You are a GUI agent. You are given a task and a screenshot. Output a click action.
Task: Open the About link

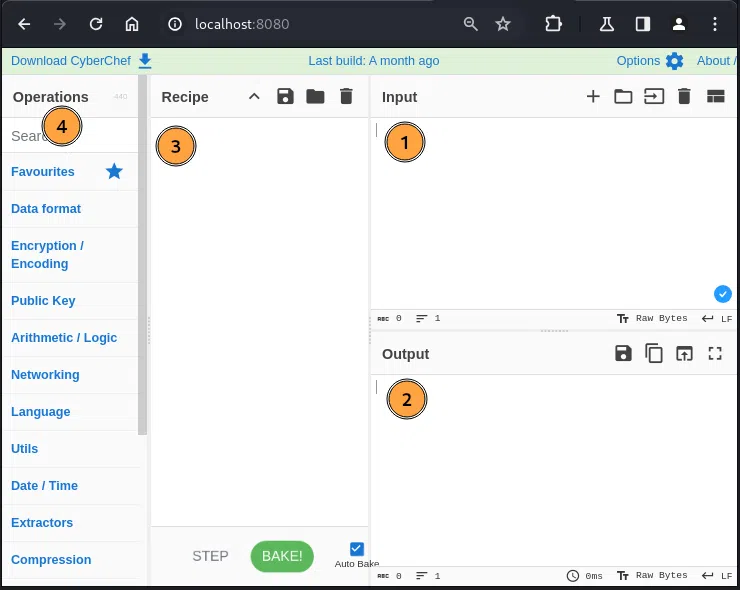pos(716,61)
